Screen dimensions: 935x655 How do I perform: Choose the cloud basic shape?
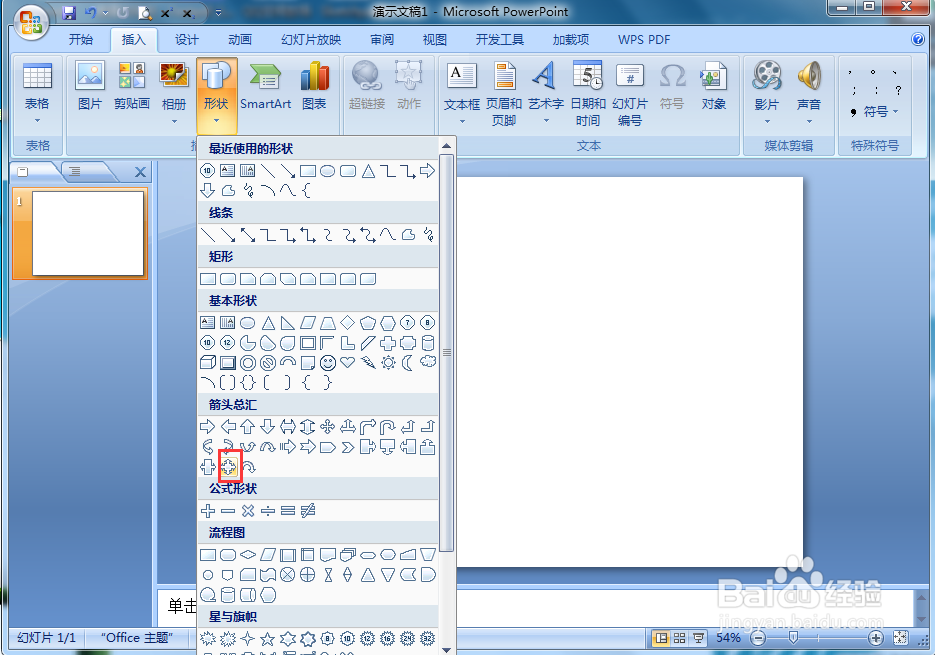pos(428,361)
